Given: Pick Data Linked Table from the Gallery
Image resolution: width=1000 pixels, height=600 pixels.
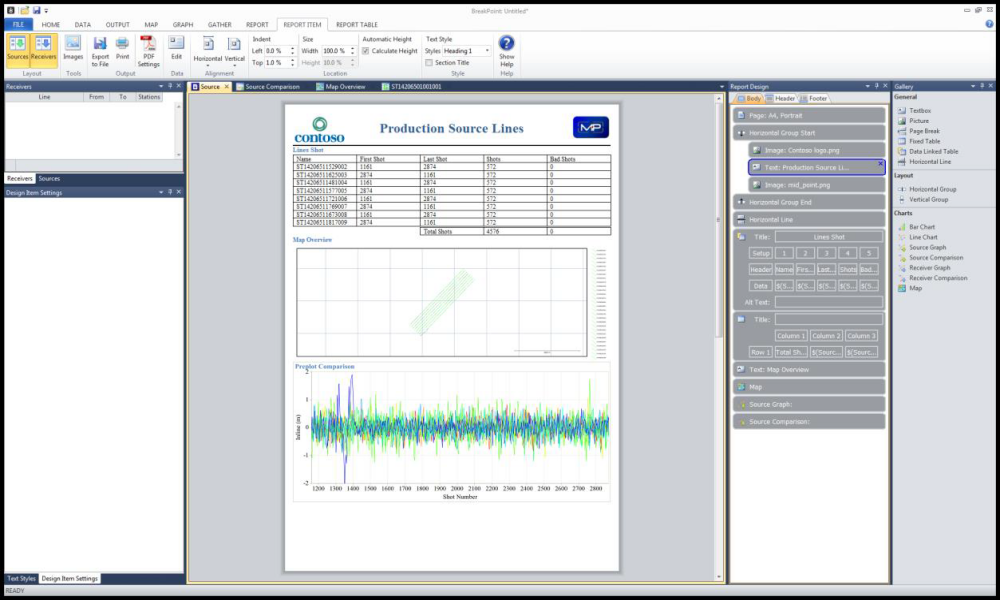Looking at the screenshot, I should (x=932, y=151).
